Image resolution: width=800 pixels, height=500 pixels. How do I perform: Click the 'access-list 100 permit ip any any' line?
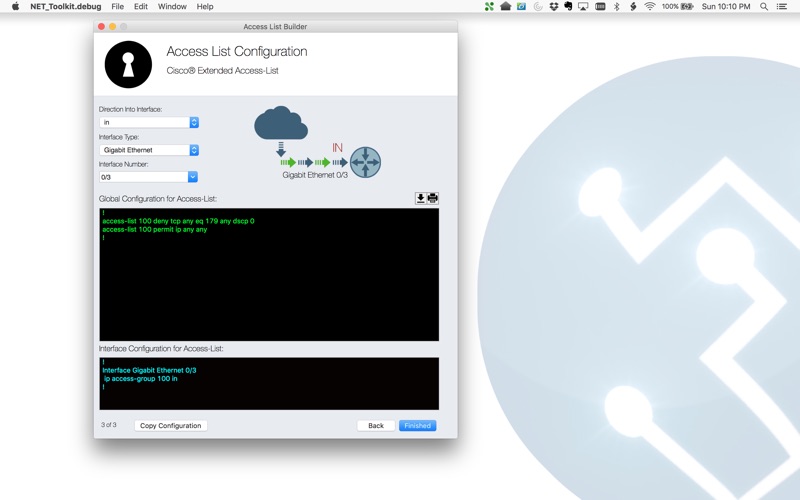click(155, 230)
